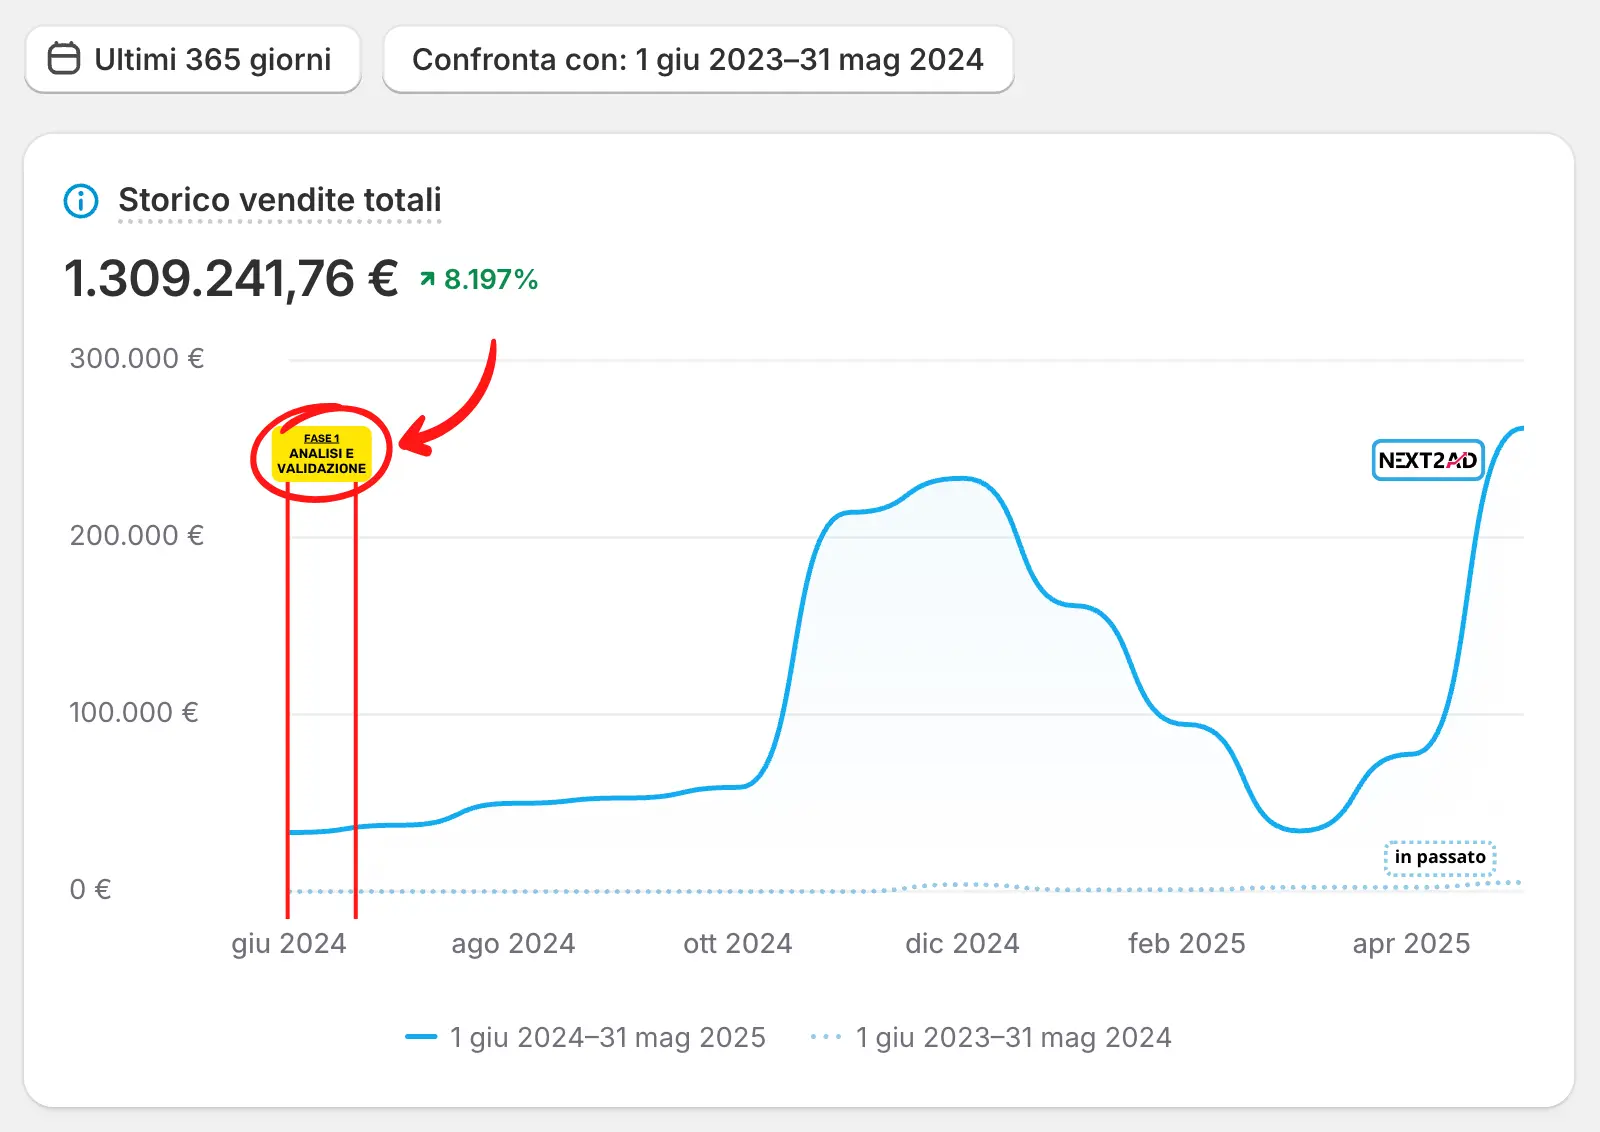
Task: Open the Storico vendite totali report title
Action: coord(279,200)
